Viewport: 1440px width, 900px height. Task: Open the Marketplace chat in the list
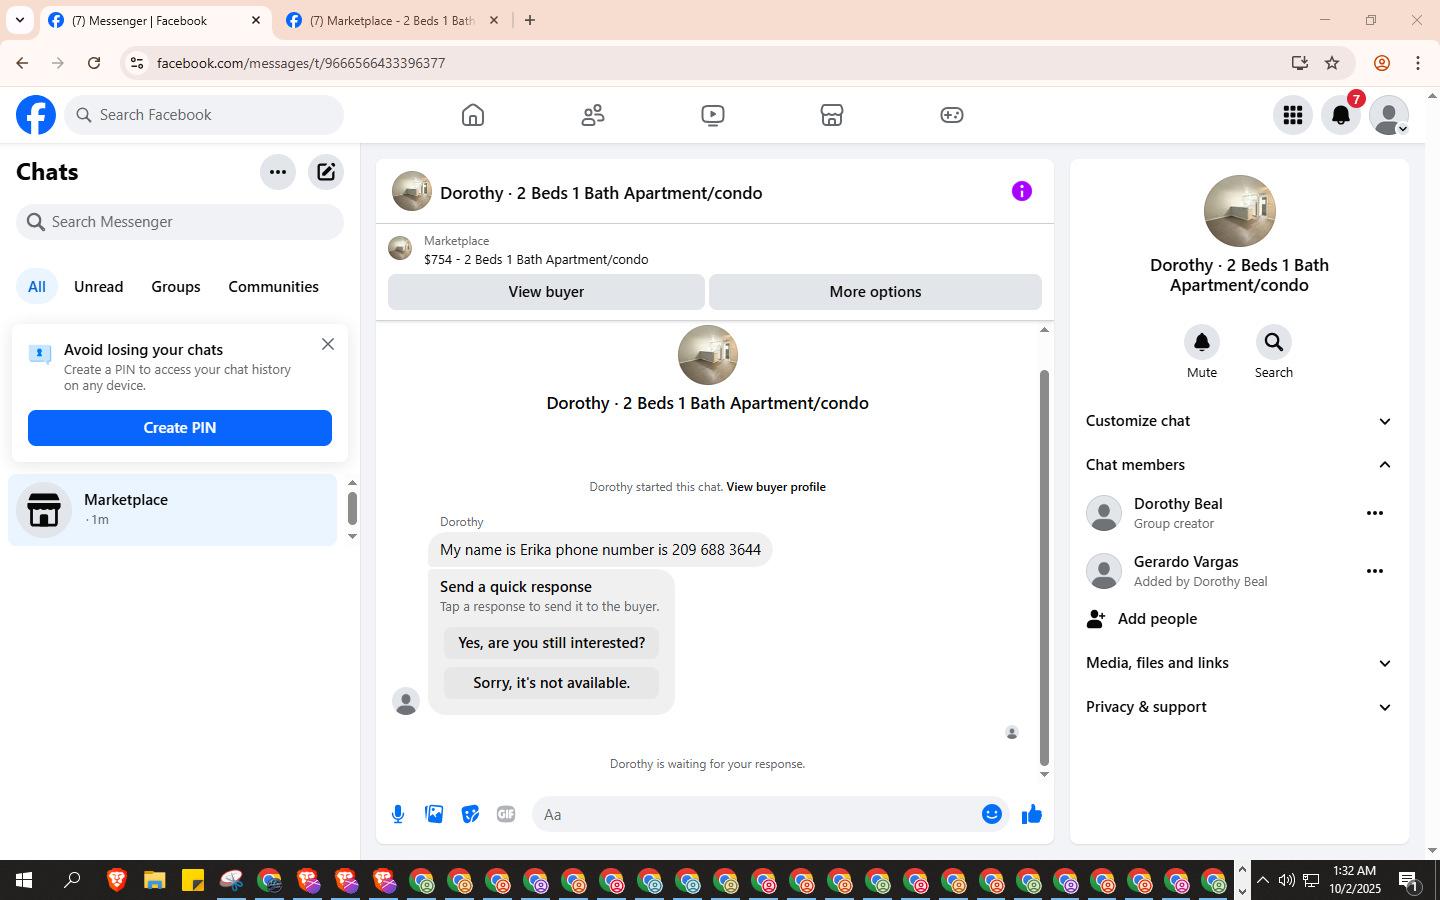pyautogui.click(x=173, y=510)
